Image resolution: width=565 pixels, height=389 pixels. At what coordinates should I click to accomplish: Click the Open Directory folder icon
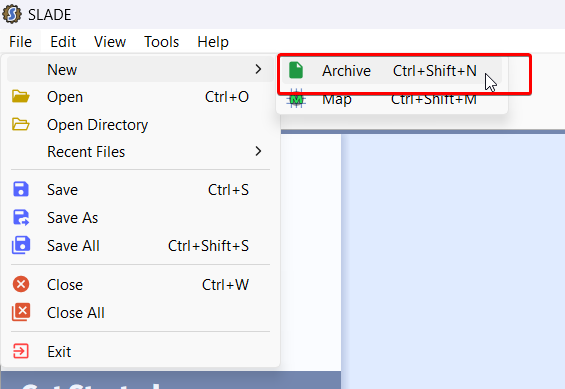[21, 124]
